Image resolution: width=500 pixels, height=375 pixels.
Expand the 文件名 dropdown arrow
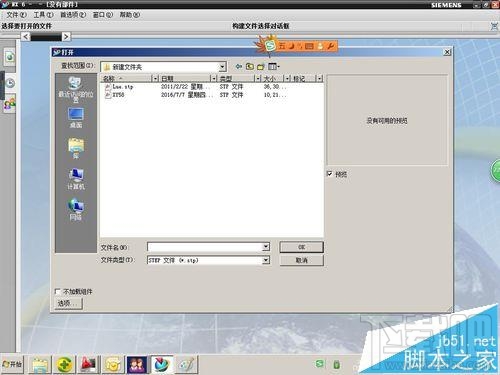pos(266,247)
